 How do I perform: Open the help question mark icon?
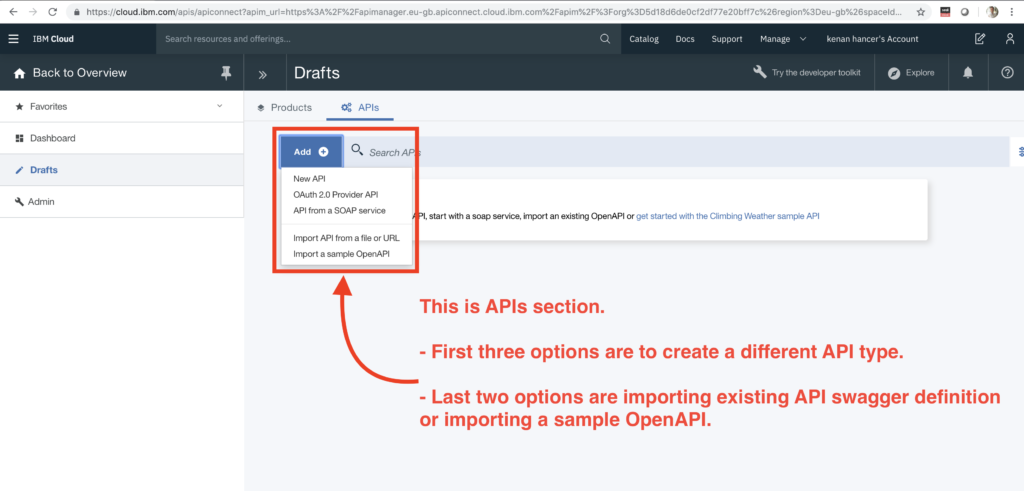click(1007, 72)
